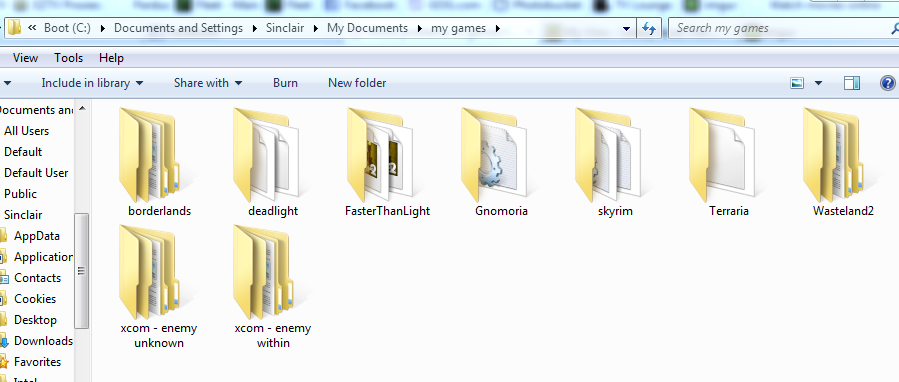Click the navigation pane scrollbar thumb
This screenshot has width=899, height=382.
[x=81, y=271]
